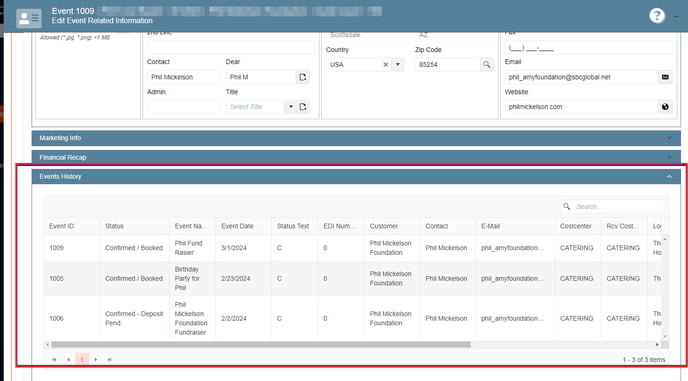688x381 pixels.
Task: Click left arrow of grid horizontal scrollbar
Action: click(x=47, y=345)
